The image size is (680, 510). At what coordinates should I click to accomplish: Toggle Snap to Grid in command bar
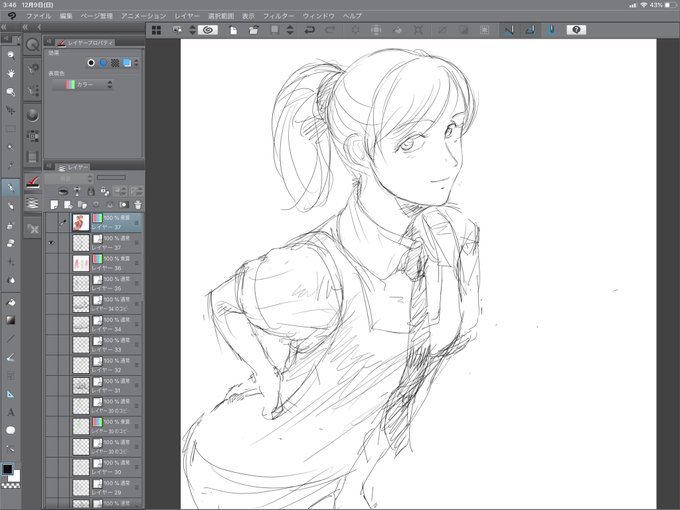click(551, 30)
